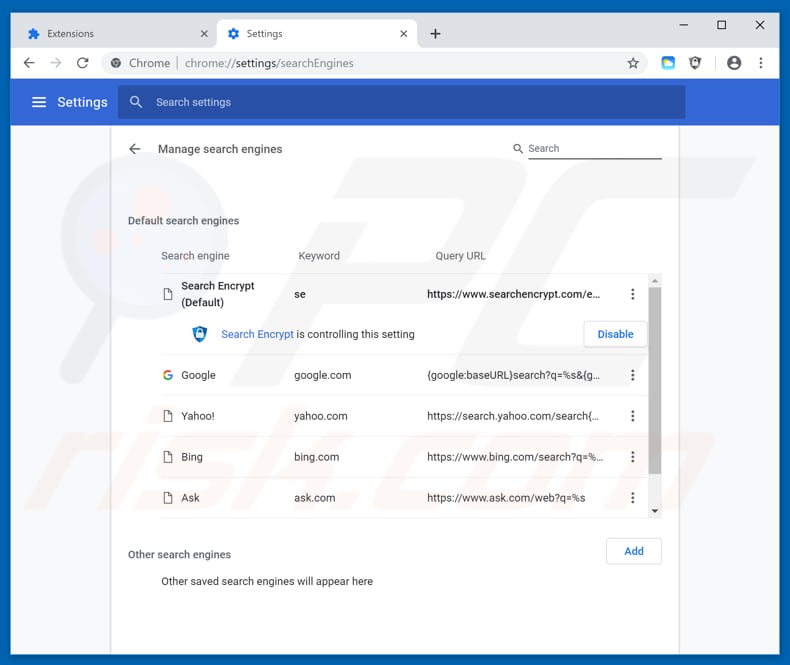Click the magnifier icon next to search engines Search field

click(517, 149)
